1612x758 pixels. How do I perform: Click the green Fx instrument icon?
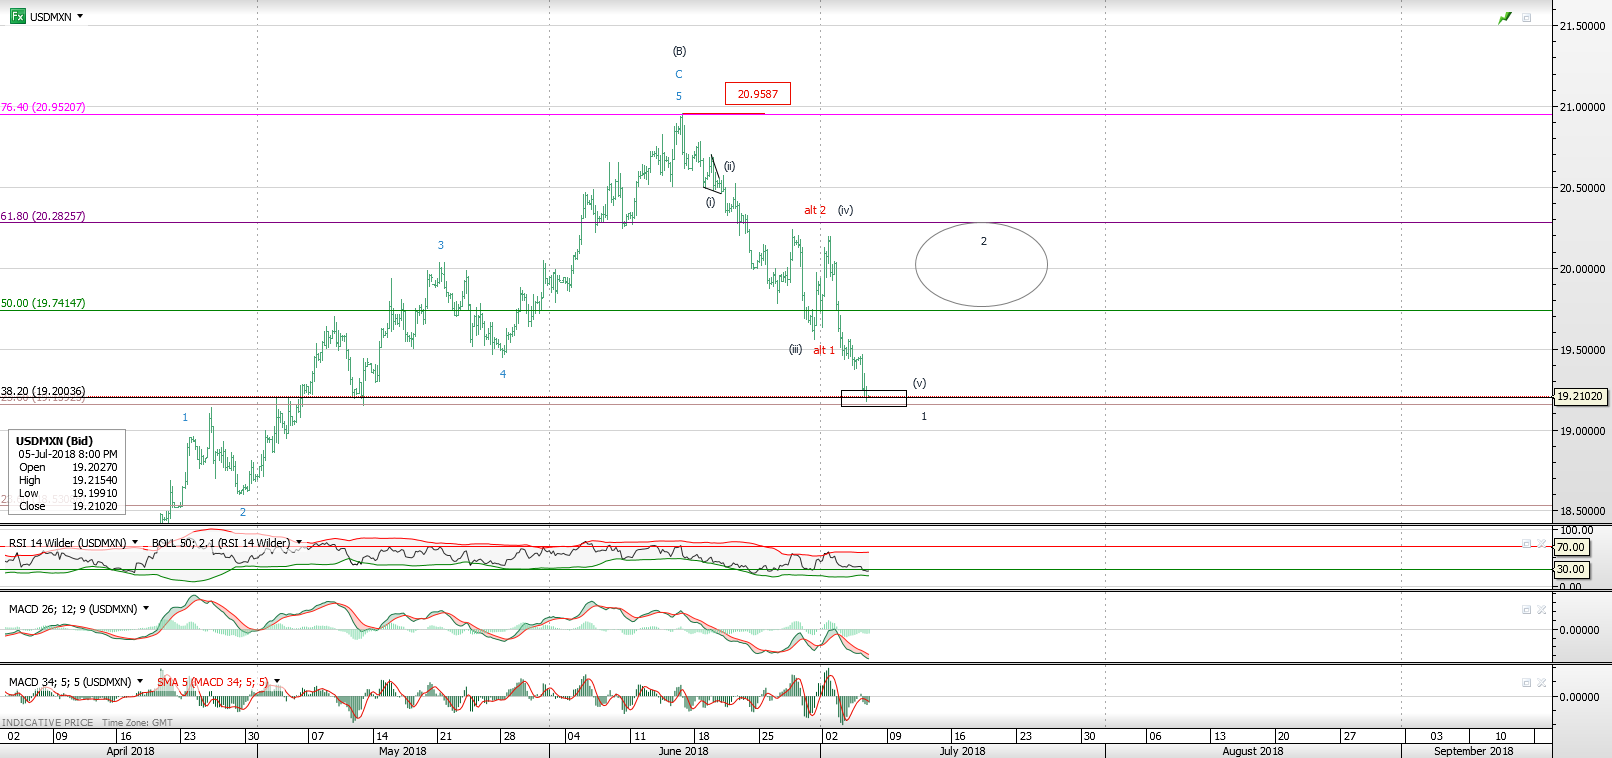point(17,16)
